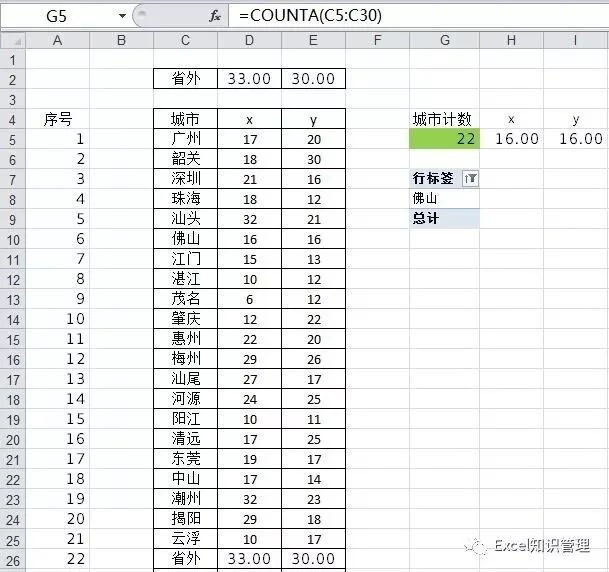Click the 省外 cell in row 26
The height and width of the screenshot is (572, 609).
tap(185, 559)
